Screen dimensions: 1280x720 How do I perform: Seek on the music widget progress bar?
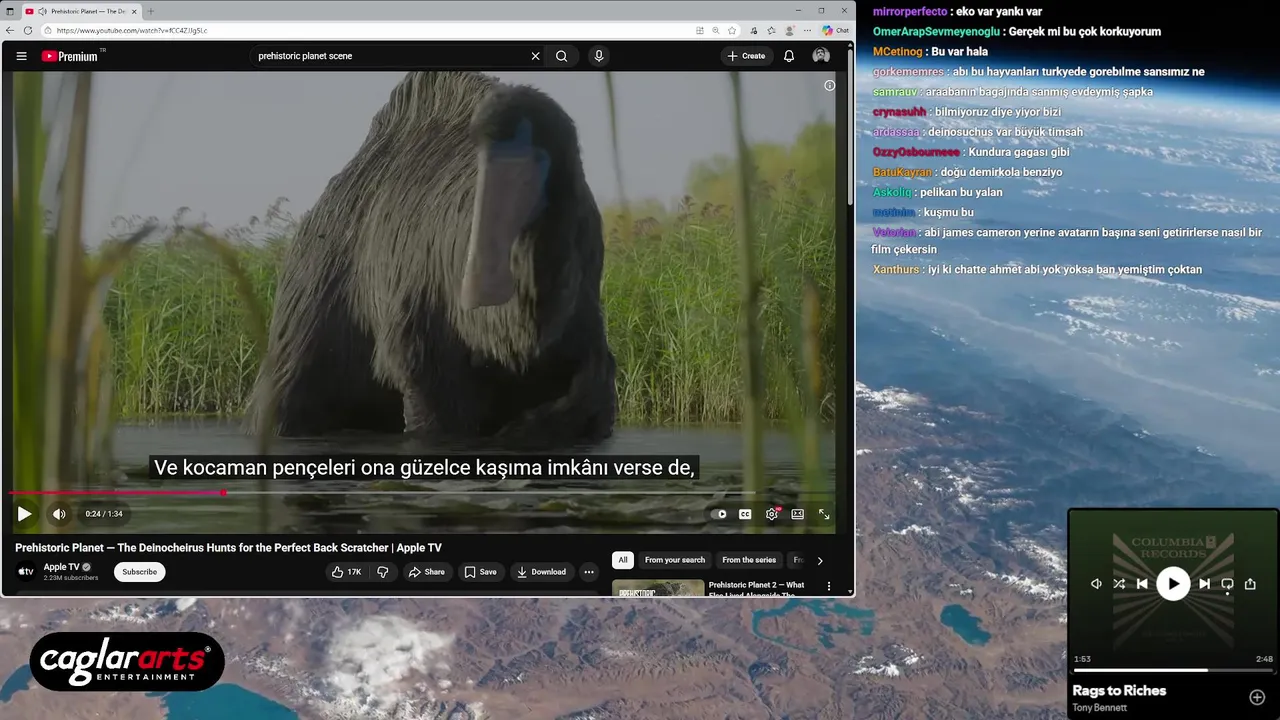pos(1173,670)
